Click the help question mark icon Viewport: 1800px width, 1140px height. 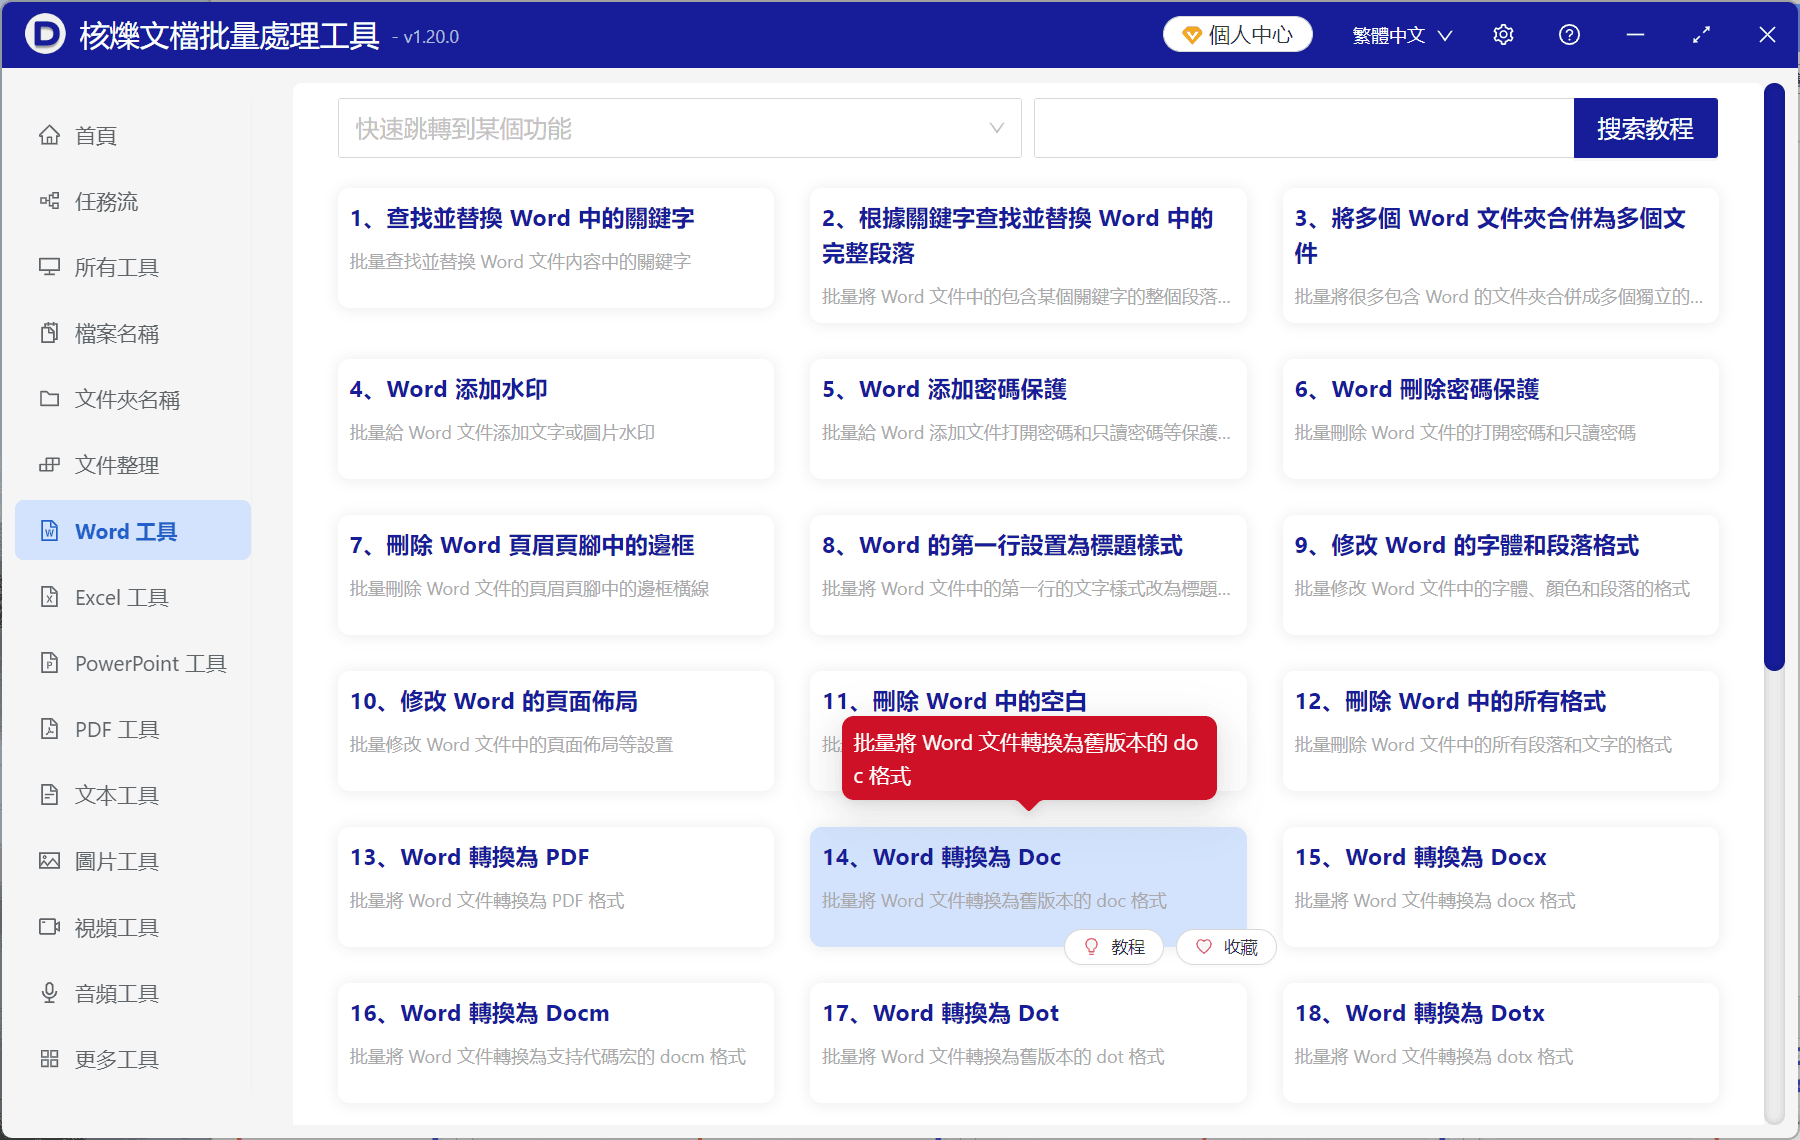coord(1568,34)
